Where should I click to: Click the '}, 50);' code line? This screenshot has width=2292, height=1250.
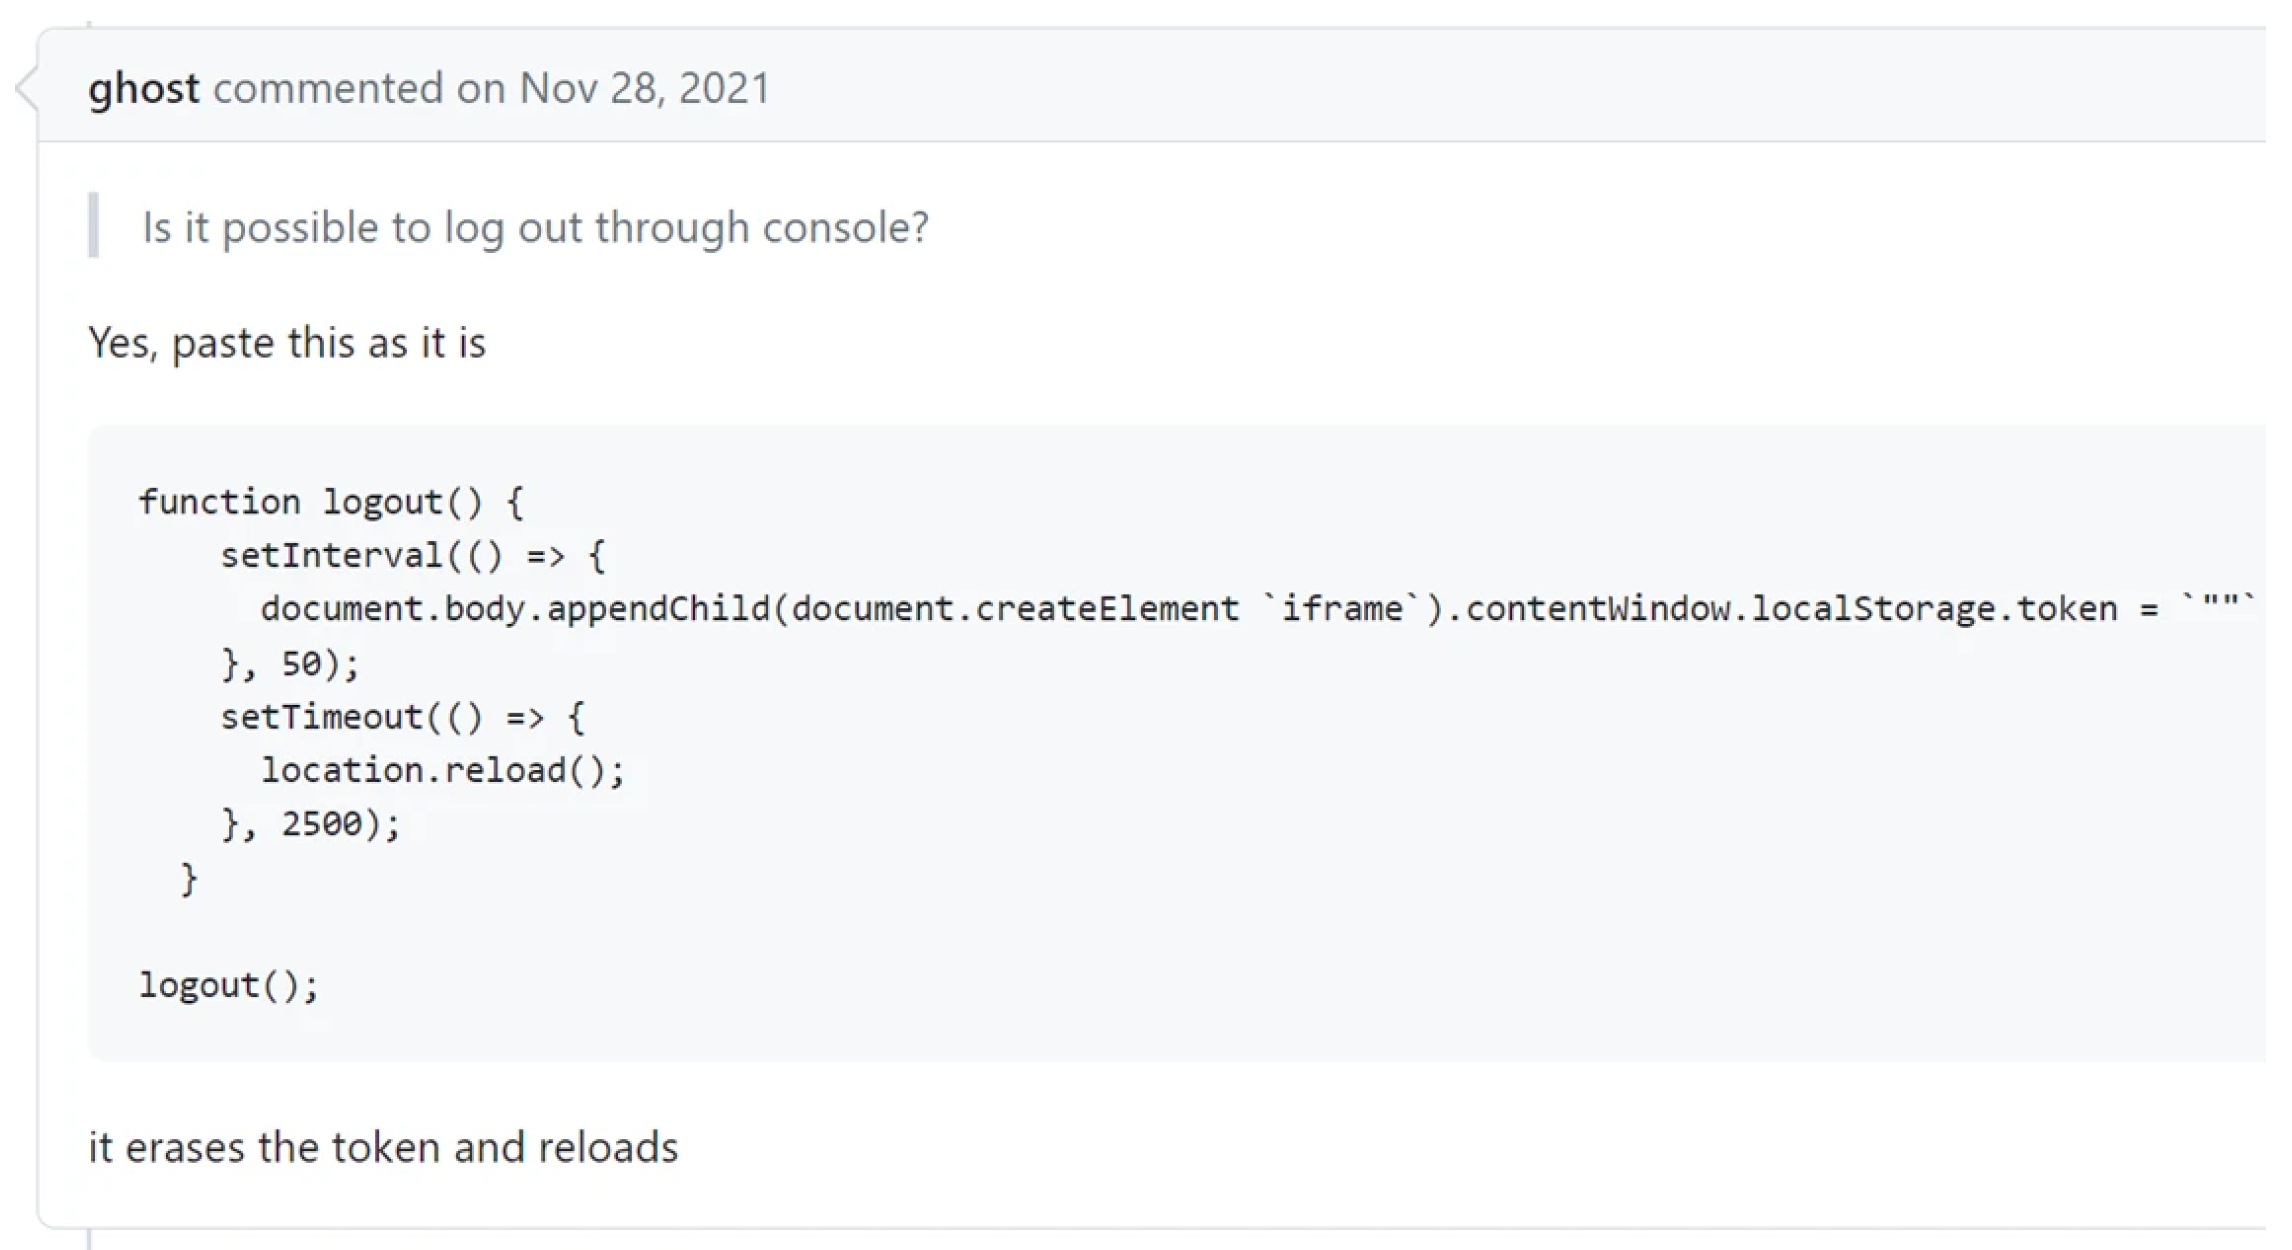pyautogui.click(x=290, y=663)
